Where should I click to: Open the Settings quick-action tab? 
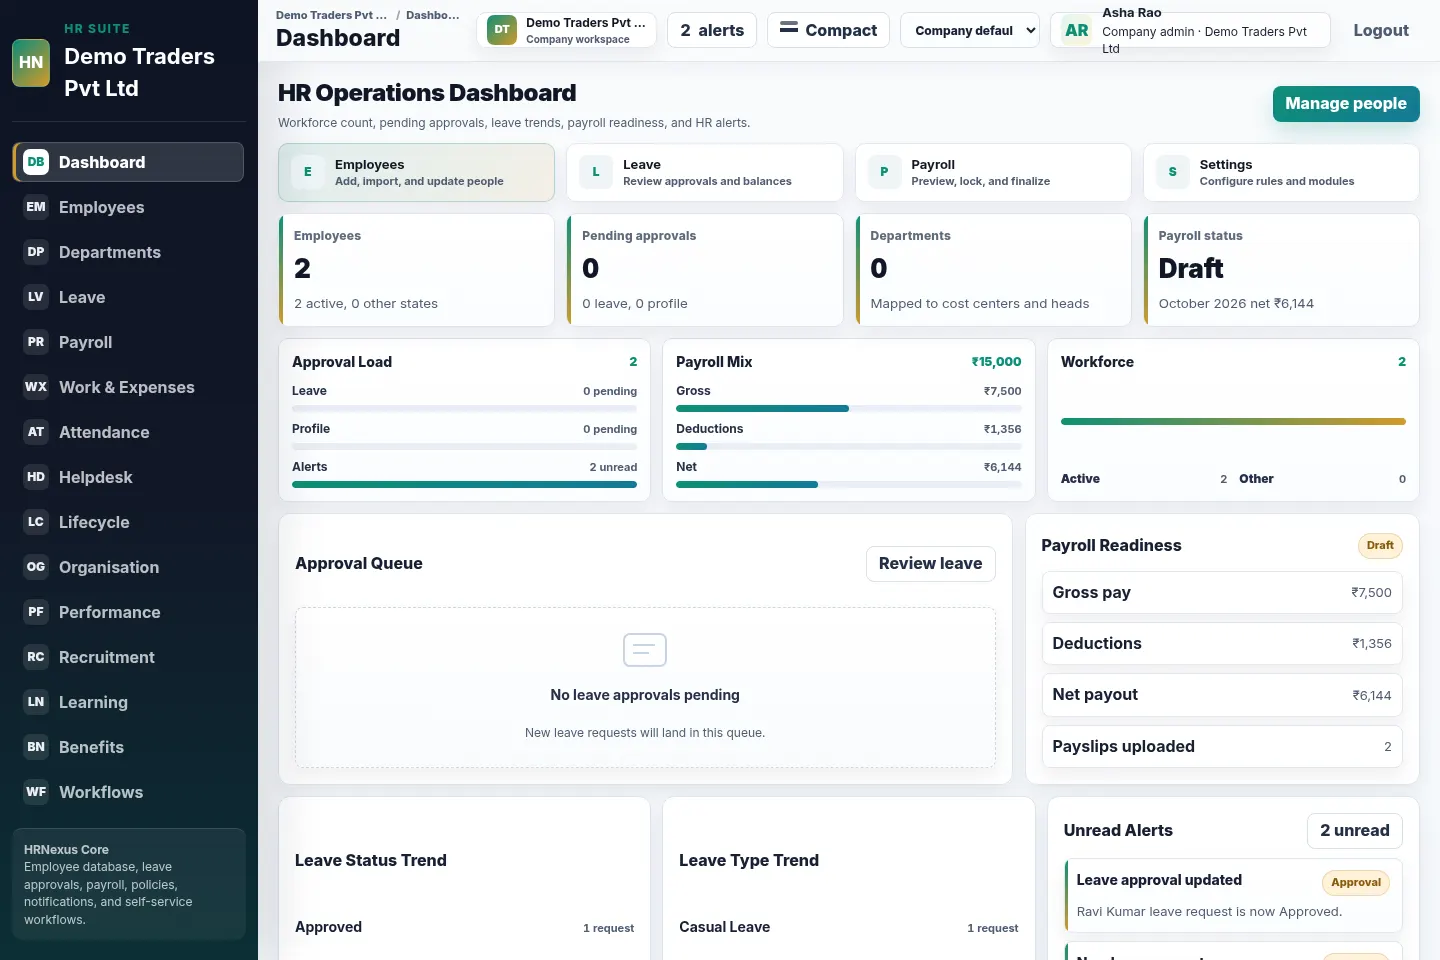pyautogui.click(x=1281, y=172)
